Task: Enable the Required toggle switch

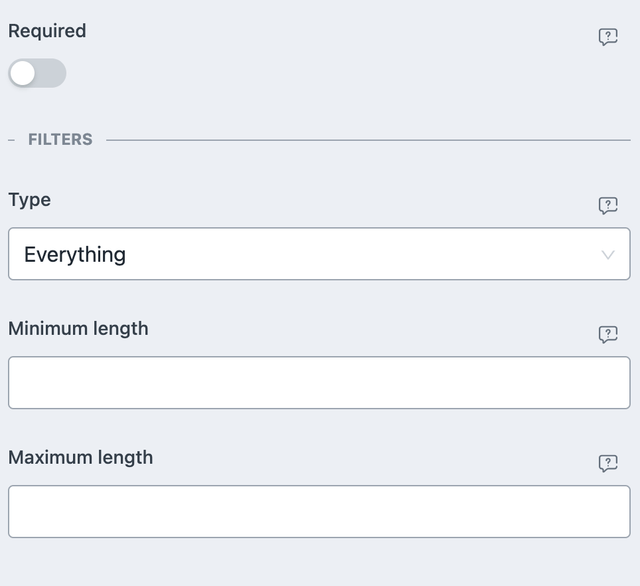Action: [37, 73]
